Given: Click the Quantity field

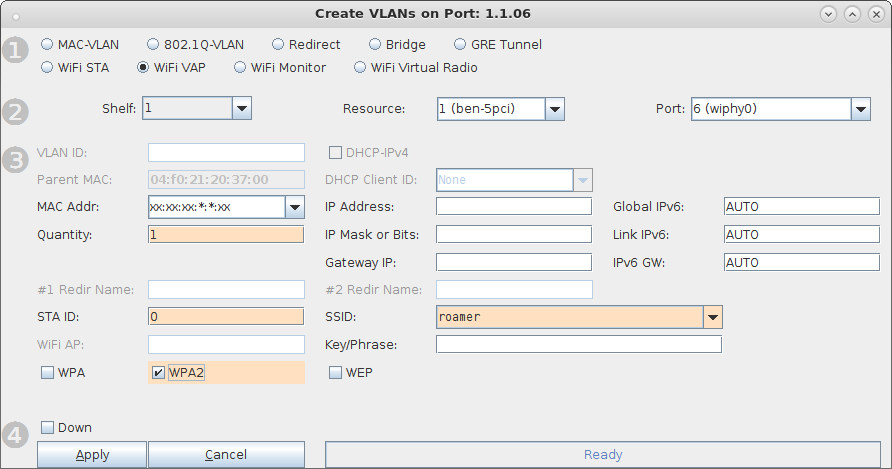Looking at the screenshot, I should point(225,235).
